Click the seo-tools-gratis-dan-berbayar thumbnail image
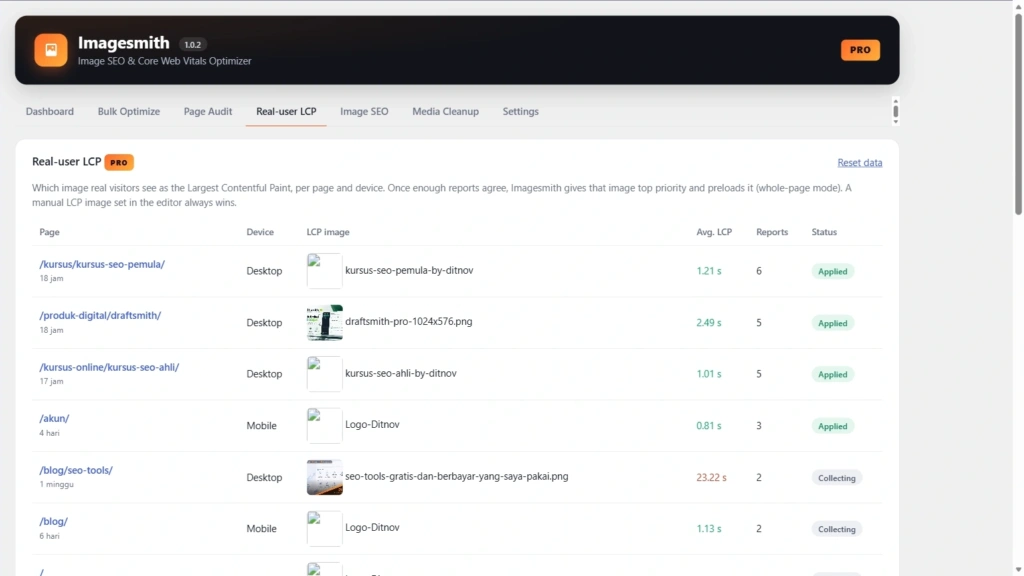Image resolution: width=1024 pixels, height=576 pixels. [325, 477]
